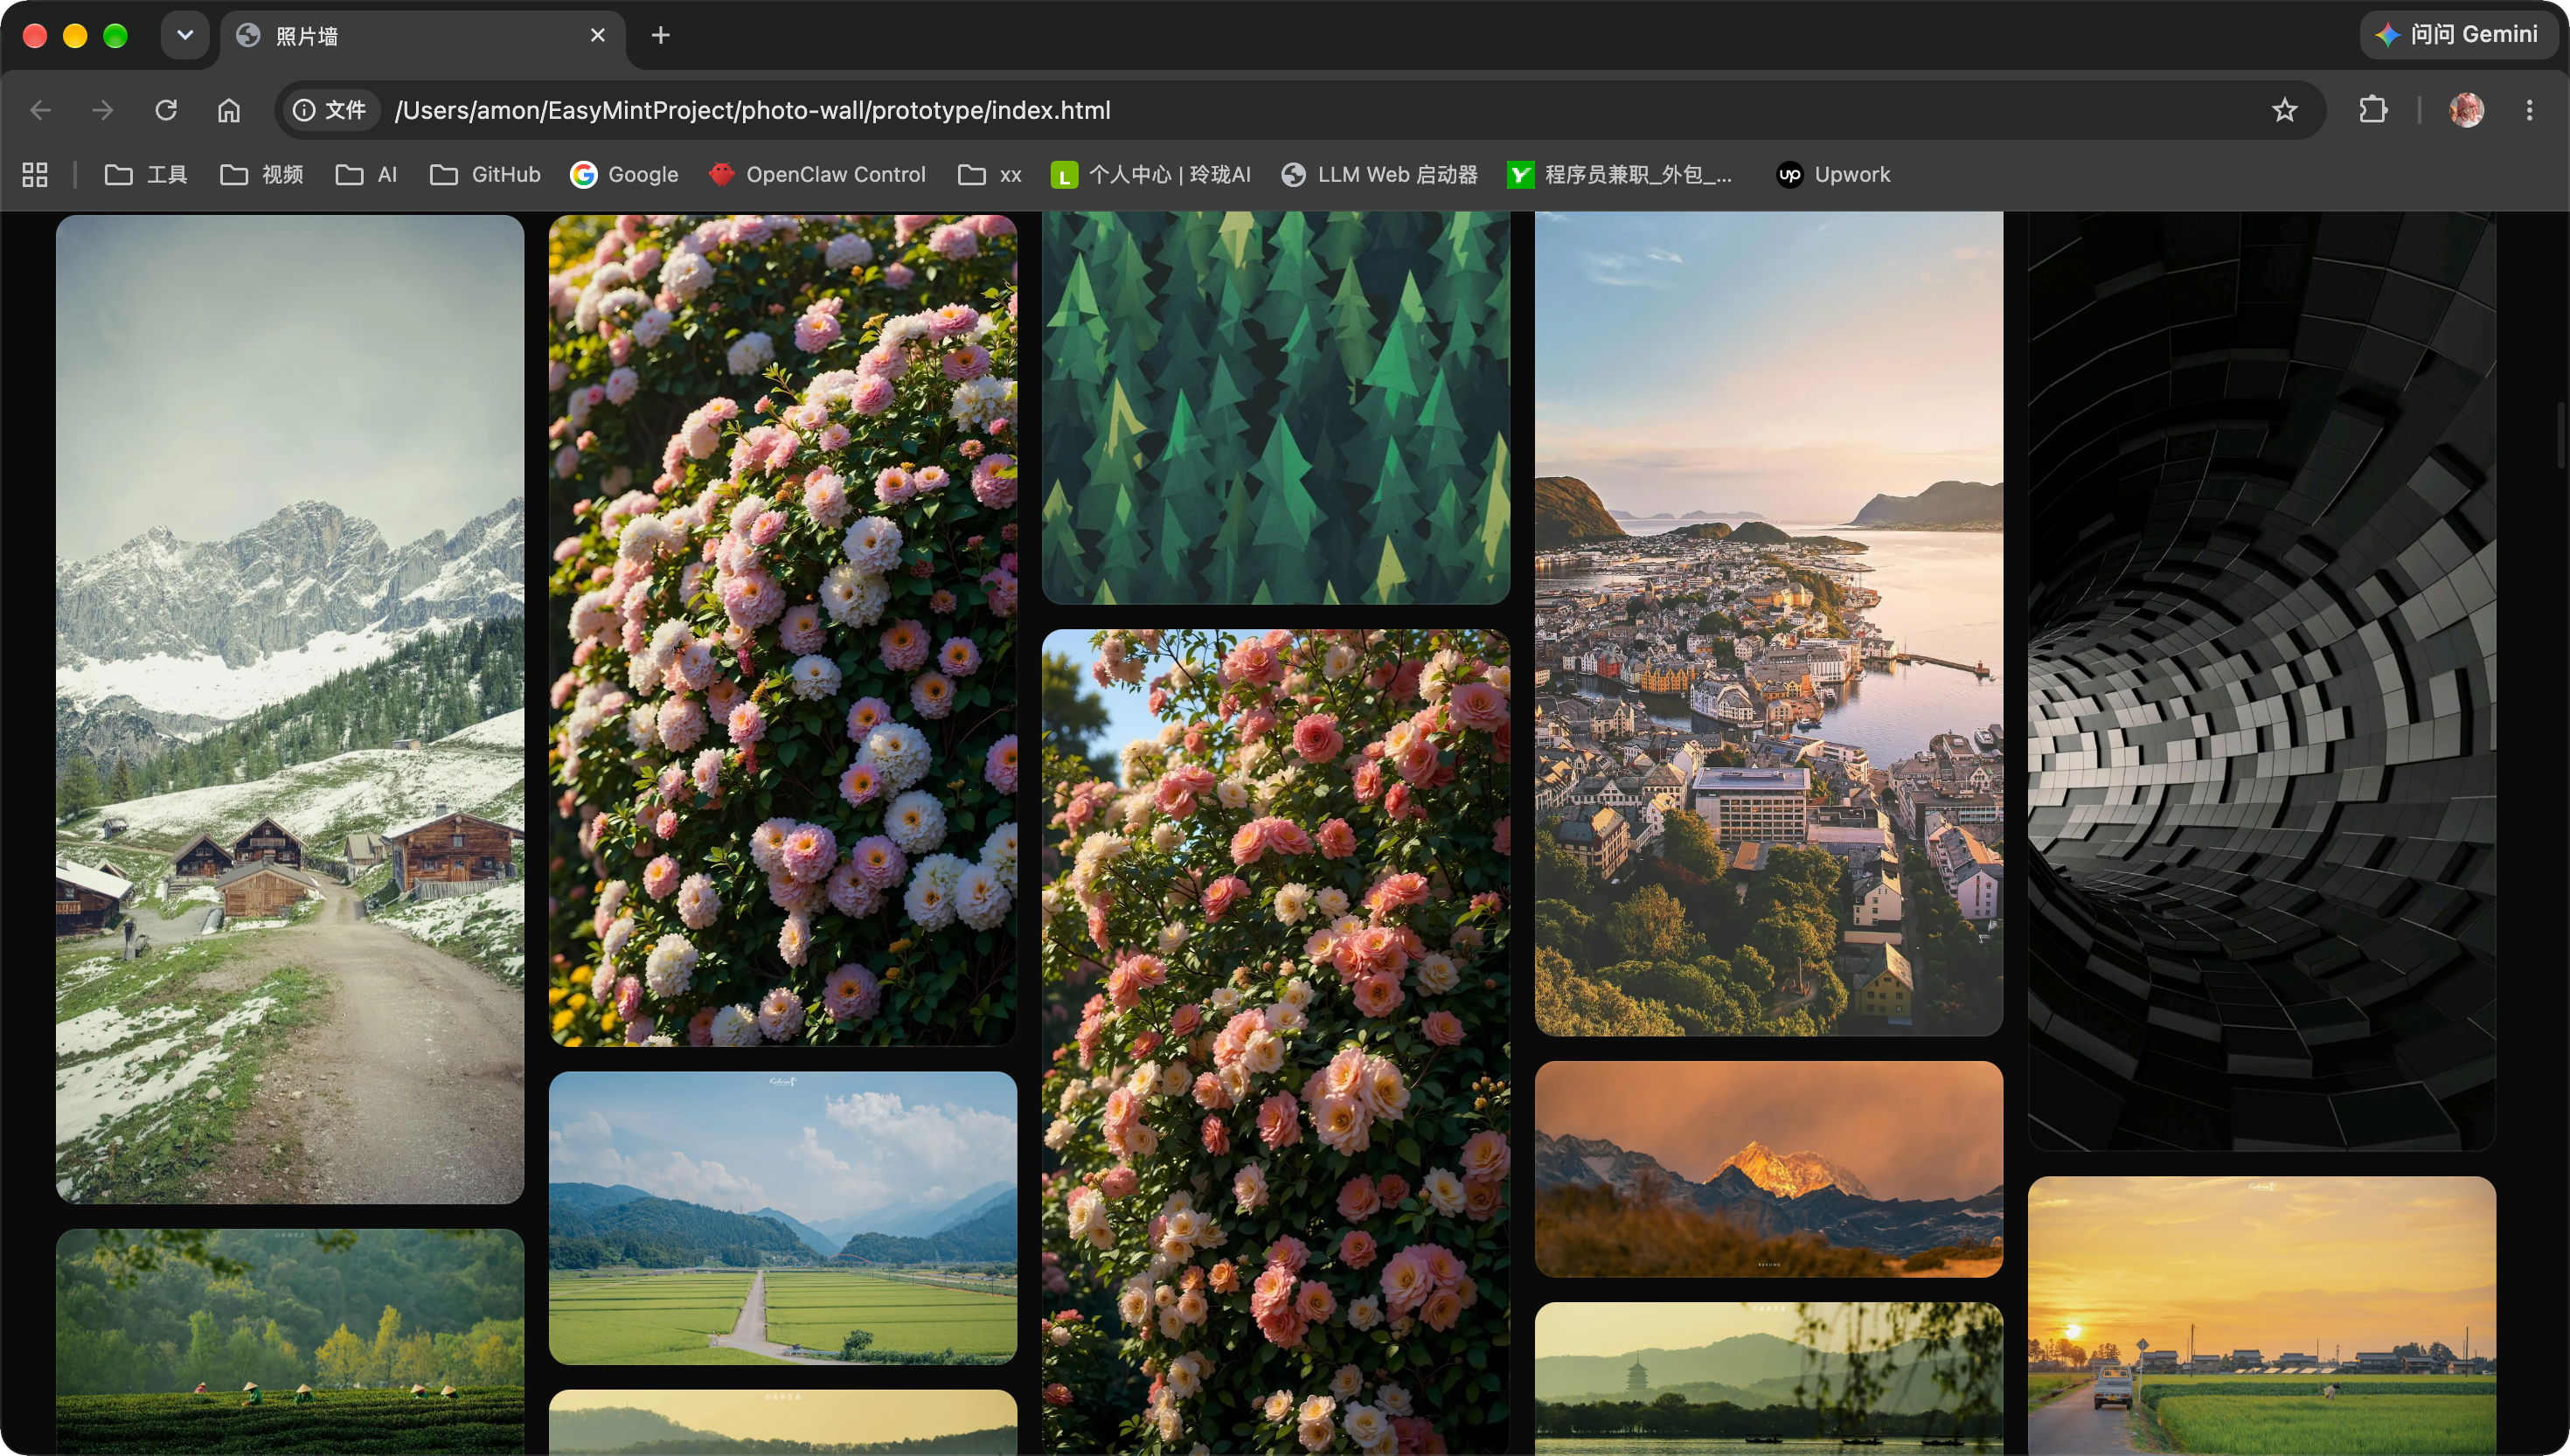The image size is (2570, 1456).
Task: Reload the photo wall page
Action: pos(166,110)
